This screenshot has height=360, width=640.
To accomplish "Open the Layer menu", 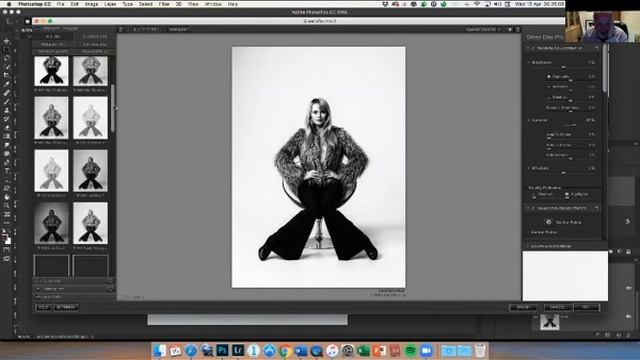I will [110, 4].
